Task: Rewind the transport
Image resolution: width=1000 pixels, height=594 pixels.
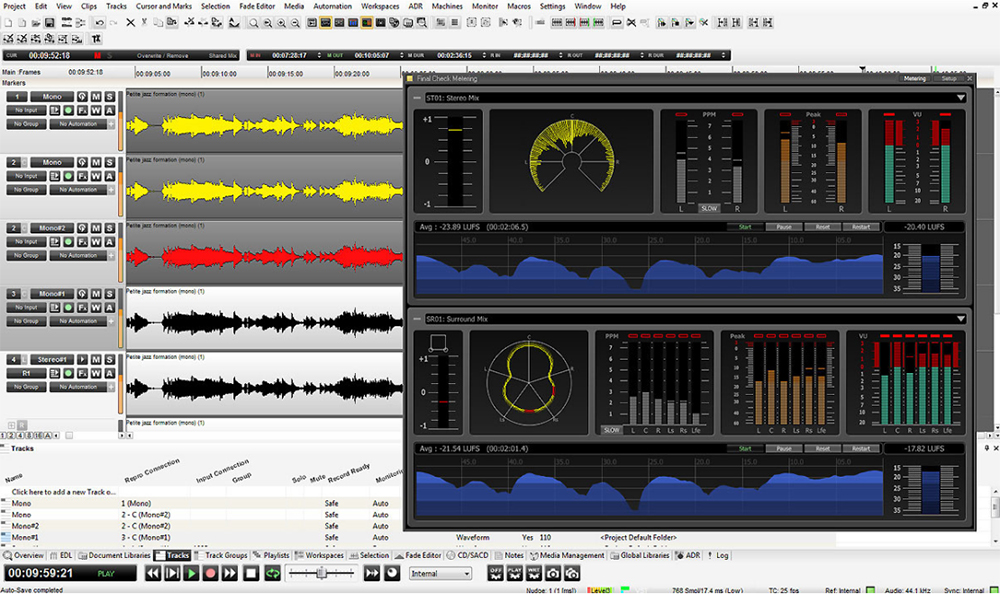Action: point(153,573)
